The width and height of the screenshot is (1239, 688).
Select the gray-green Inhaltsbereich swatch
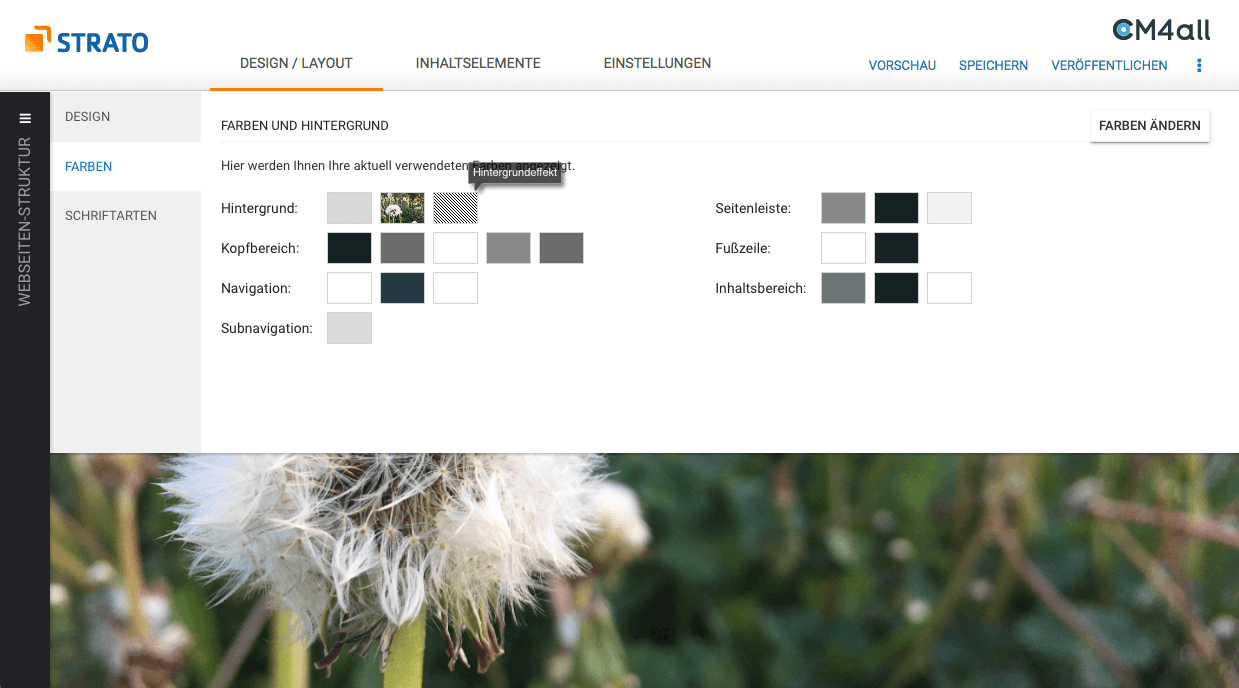point(843,288)
